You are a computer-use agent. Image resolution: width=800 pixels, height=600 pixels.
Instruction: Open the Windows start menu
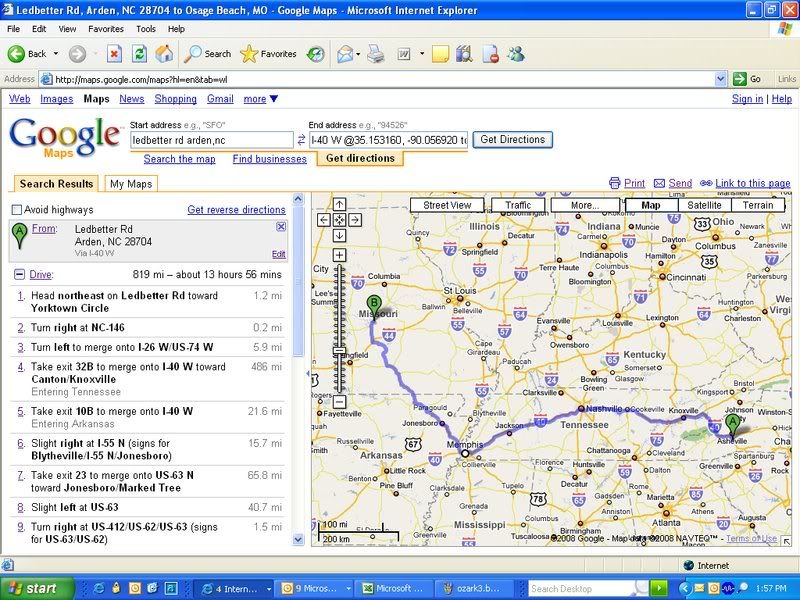(x=37, y=588)
